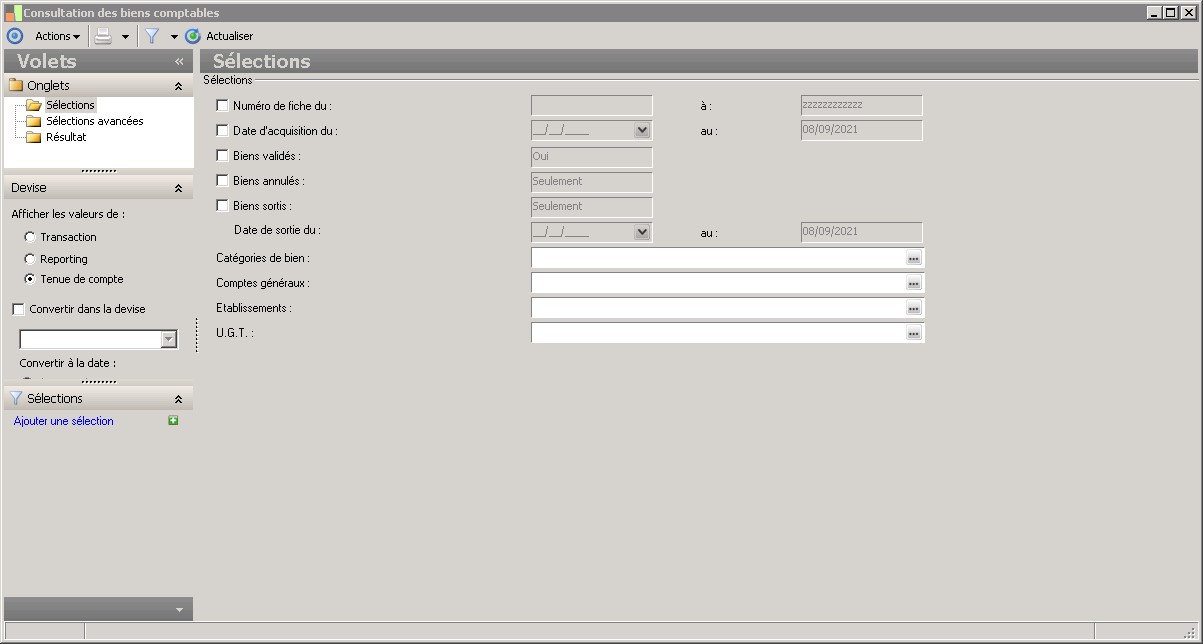1203x644 pixels.
Task: Collapse the Sélections filter section in Volets
Action: [x=178, y=399]
